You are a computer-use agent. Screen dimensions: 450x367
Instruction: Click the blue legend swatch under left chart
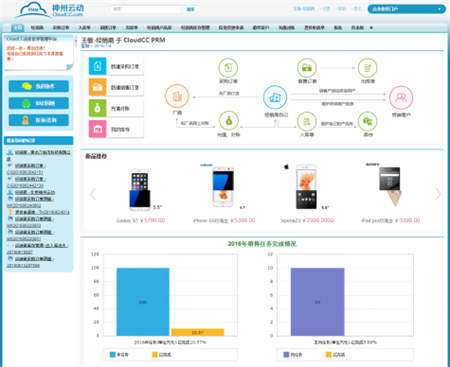(x=113, y=355)
